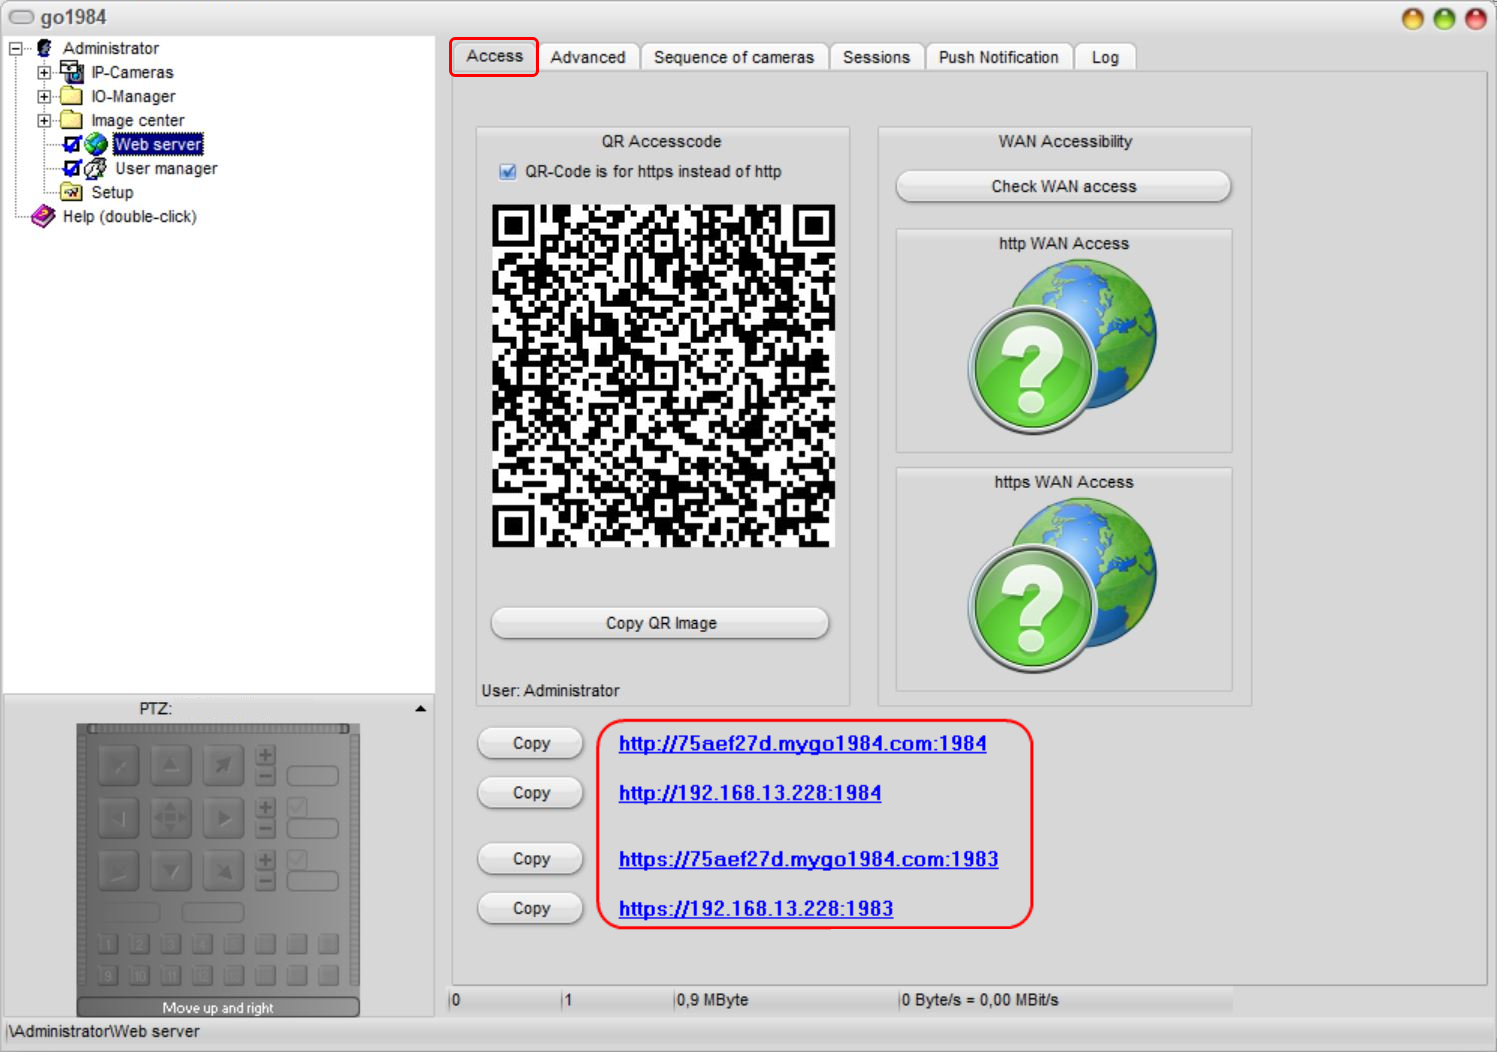Toggle QR-Code is for https instead of http

tap(508, 171)
